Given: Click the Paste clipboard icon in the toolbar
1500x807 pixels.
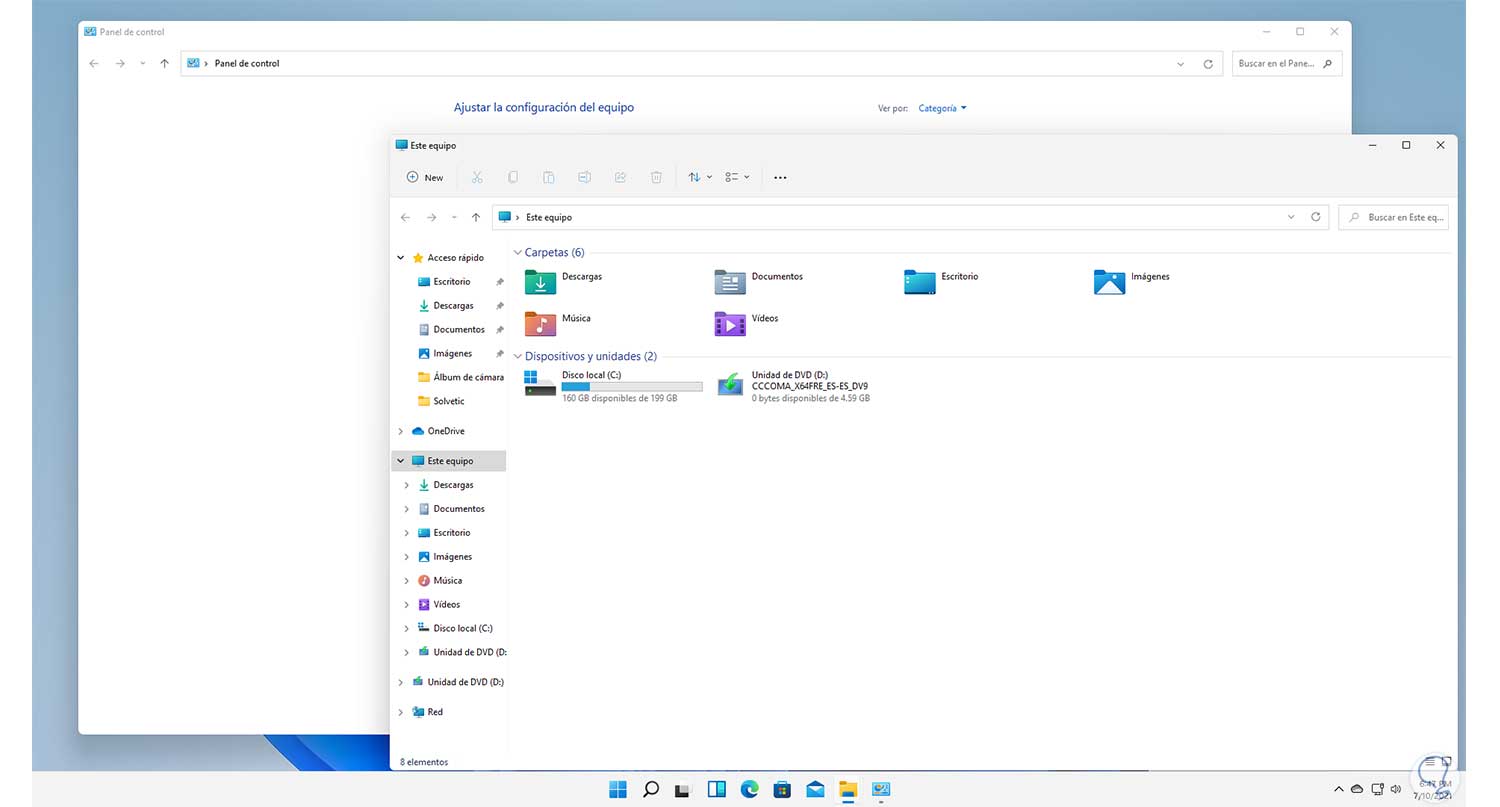Looking at the screenshot, I should [x=549, y=177].
